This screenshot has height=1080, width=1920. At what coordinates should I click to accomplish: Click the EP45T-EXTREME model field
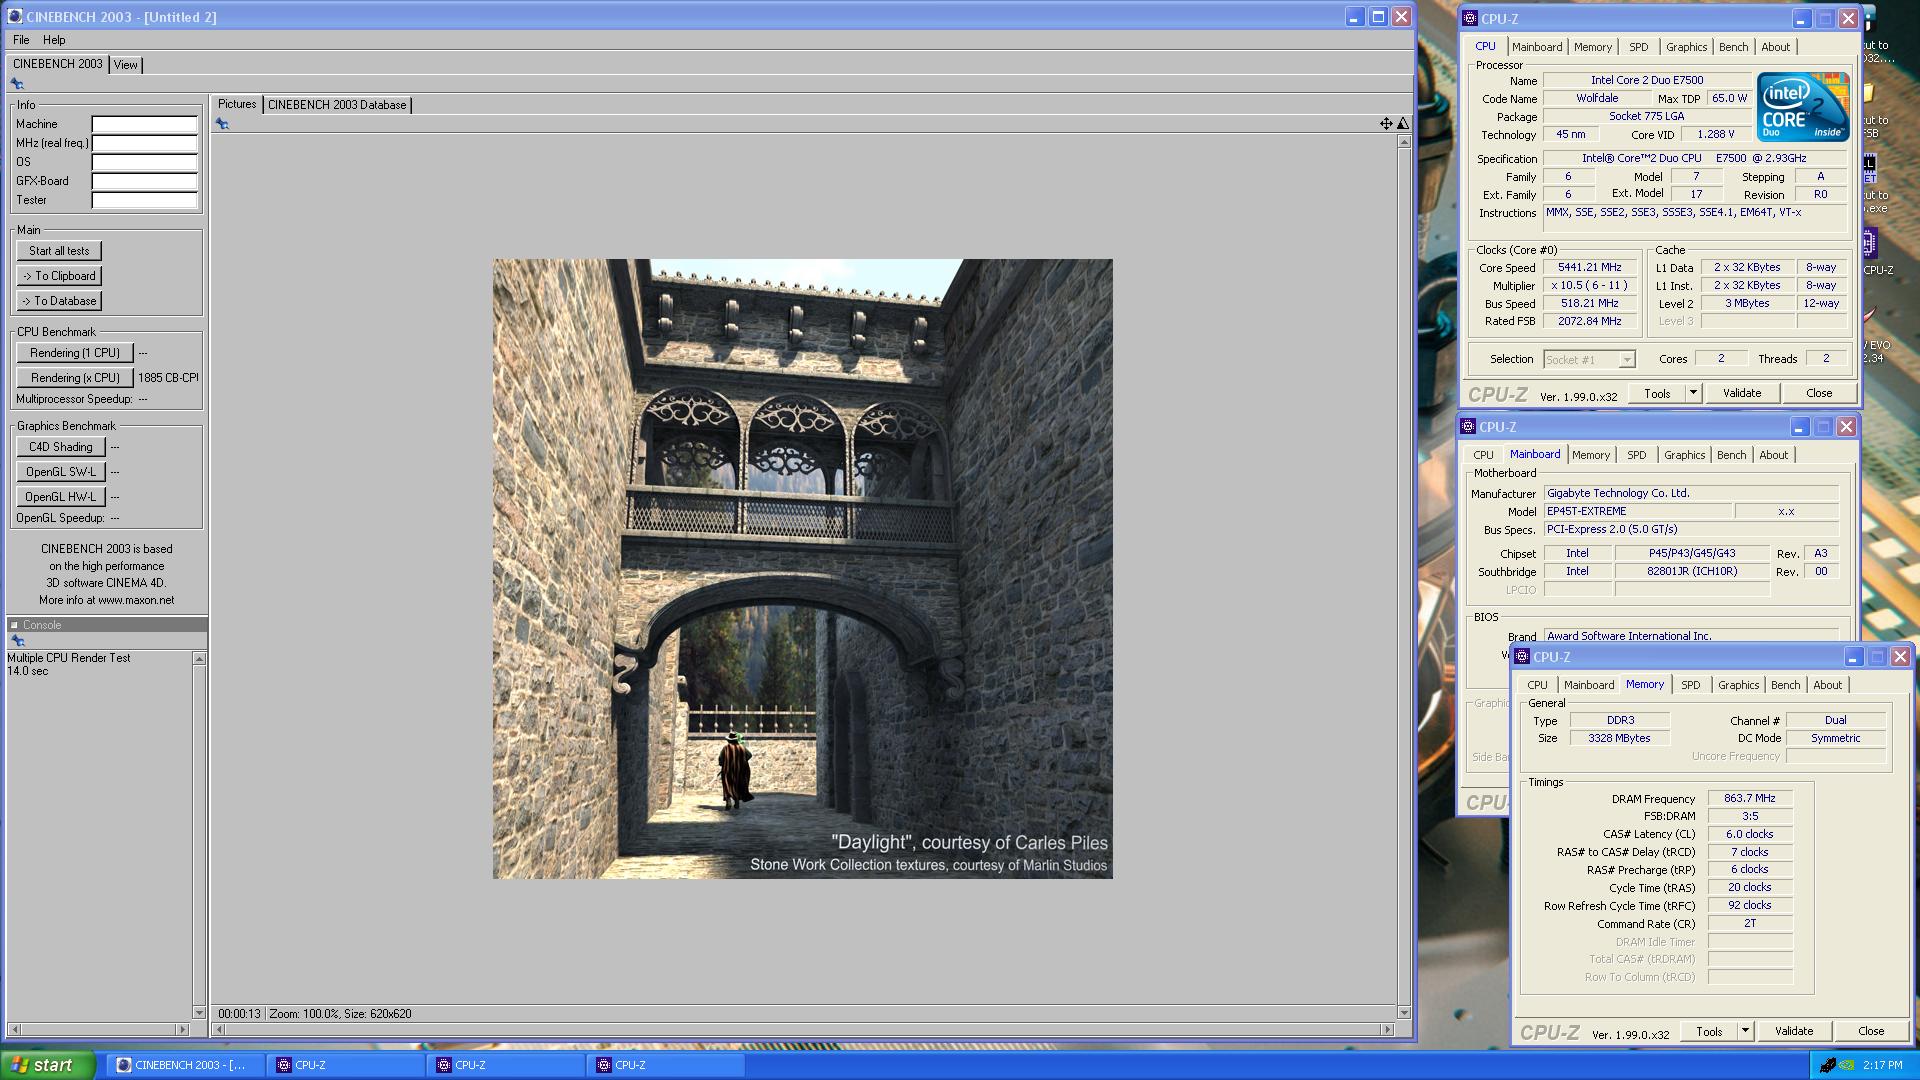pyautogui.click(x=1637, y=511)
